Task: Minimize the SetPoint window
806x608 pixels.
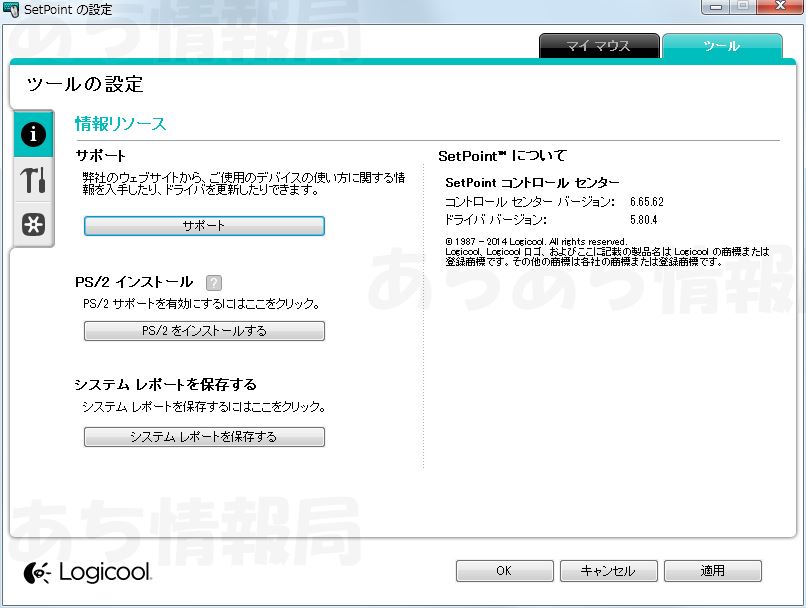Action: coord(715,8)
